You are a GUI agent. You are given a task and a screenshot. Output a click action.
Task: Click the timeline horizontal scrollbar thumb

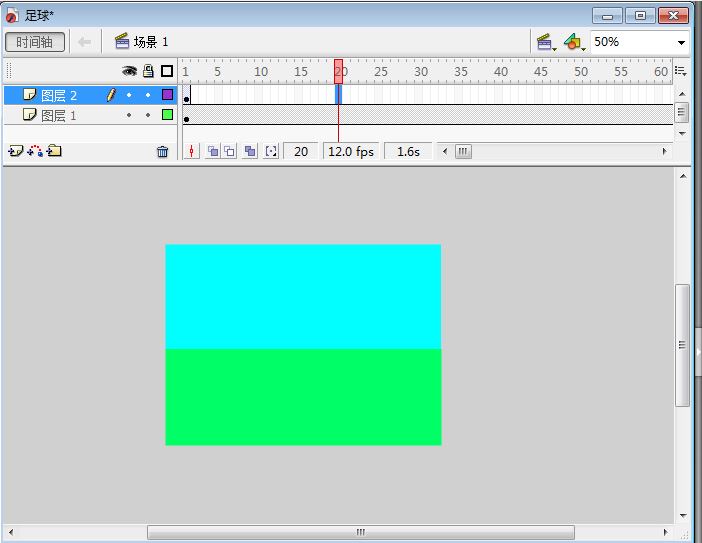[x=463, y=151]
